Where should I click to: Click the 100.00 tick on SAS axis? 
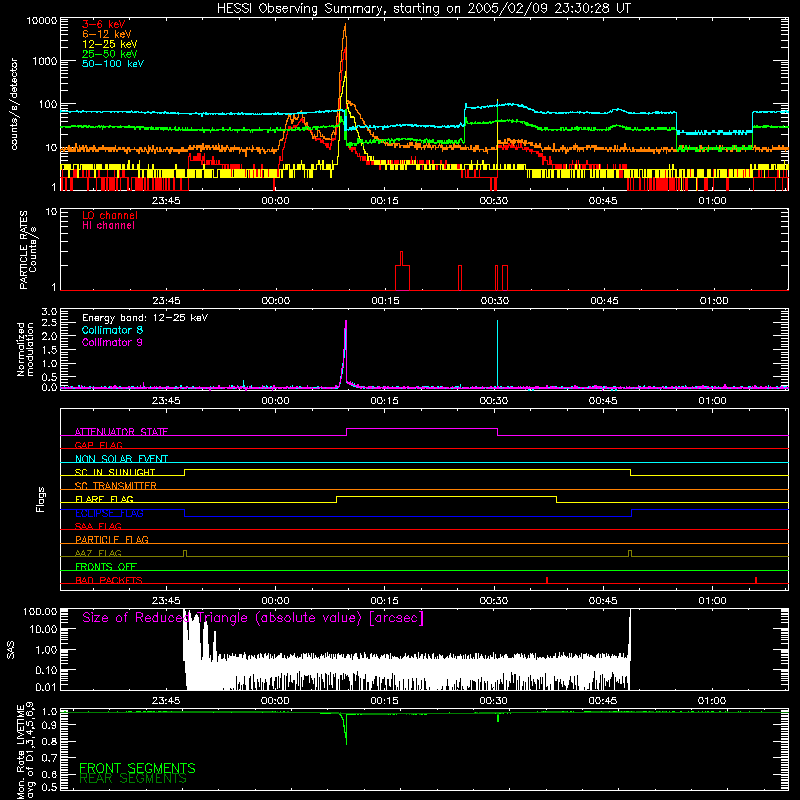coord(40,612)
